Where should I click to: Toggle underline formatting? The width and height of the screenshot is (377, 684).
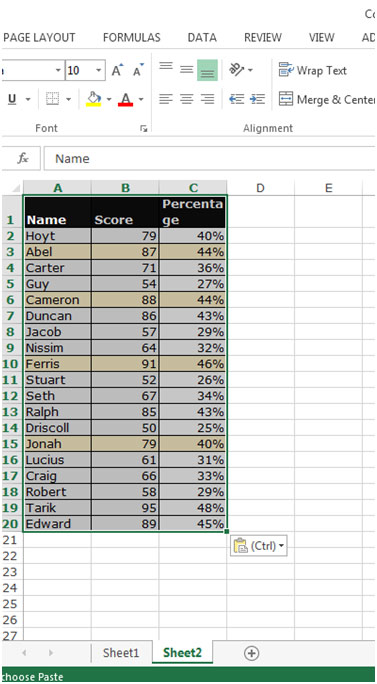12,99
